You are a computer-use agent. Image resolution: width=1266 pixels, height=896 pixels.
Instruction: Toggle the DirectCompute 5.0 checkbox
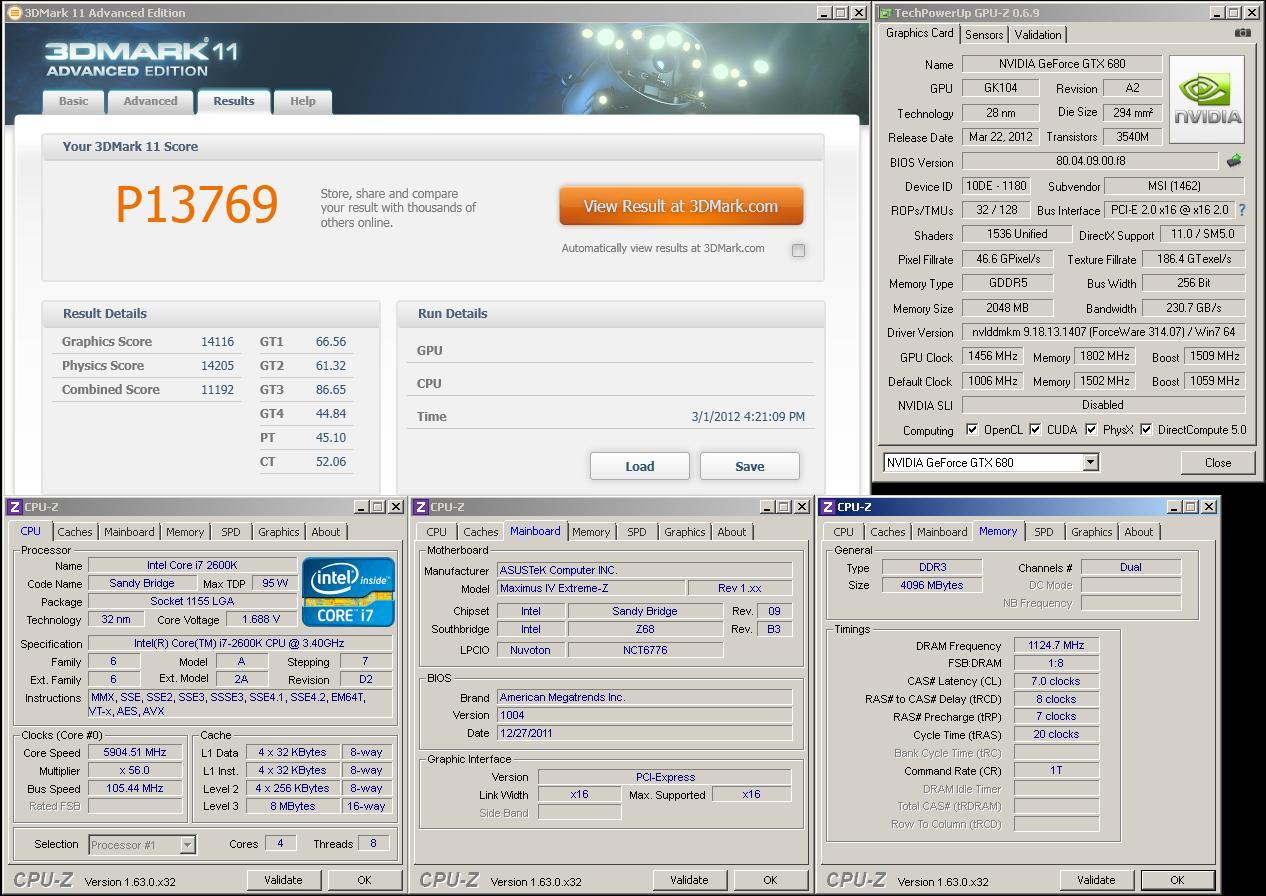1146,430
